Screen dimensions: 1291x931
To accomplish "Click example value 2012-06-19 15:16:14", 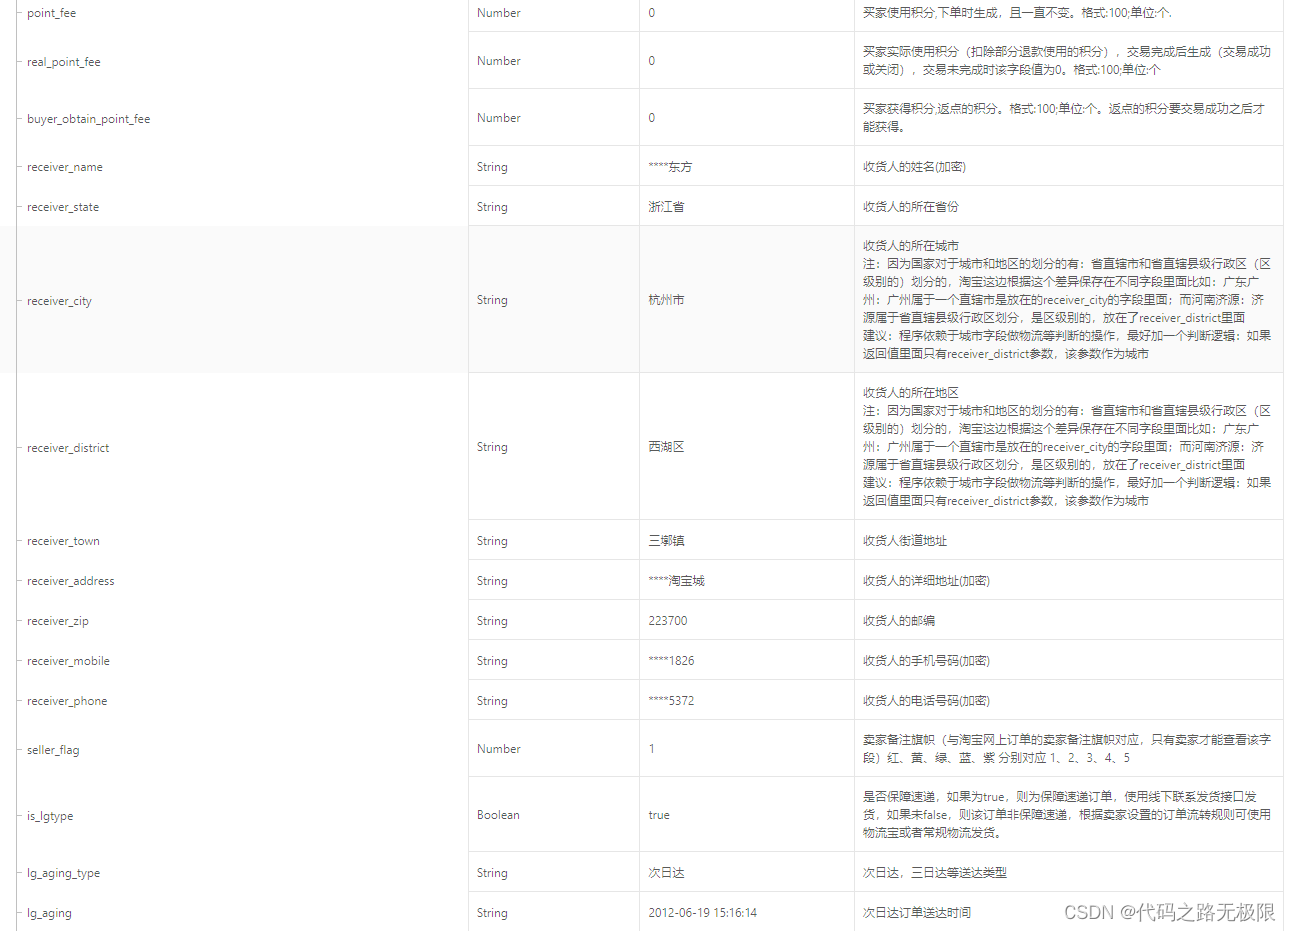I will click(702, 913).
